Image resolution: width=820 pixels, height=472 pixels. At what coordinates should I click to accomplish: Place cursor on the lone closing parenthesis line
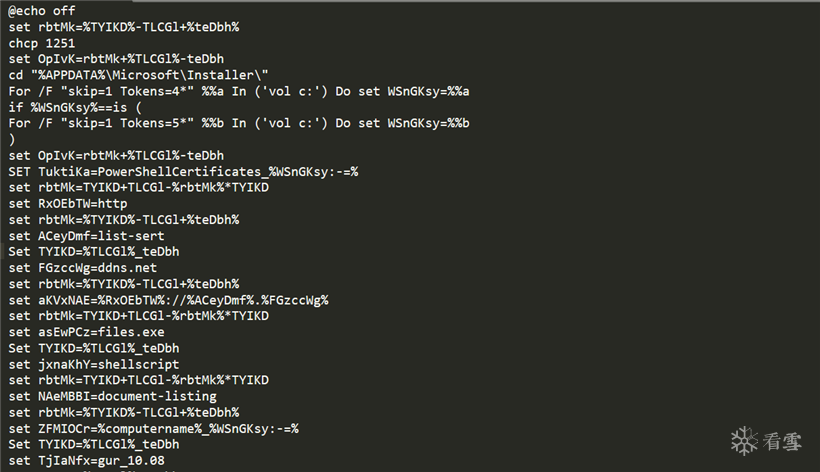coord(12,140)
